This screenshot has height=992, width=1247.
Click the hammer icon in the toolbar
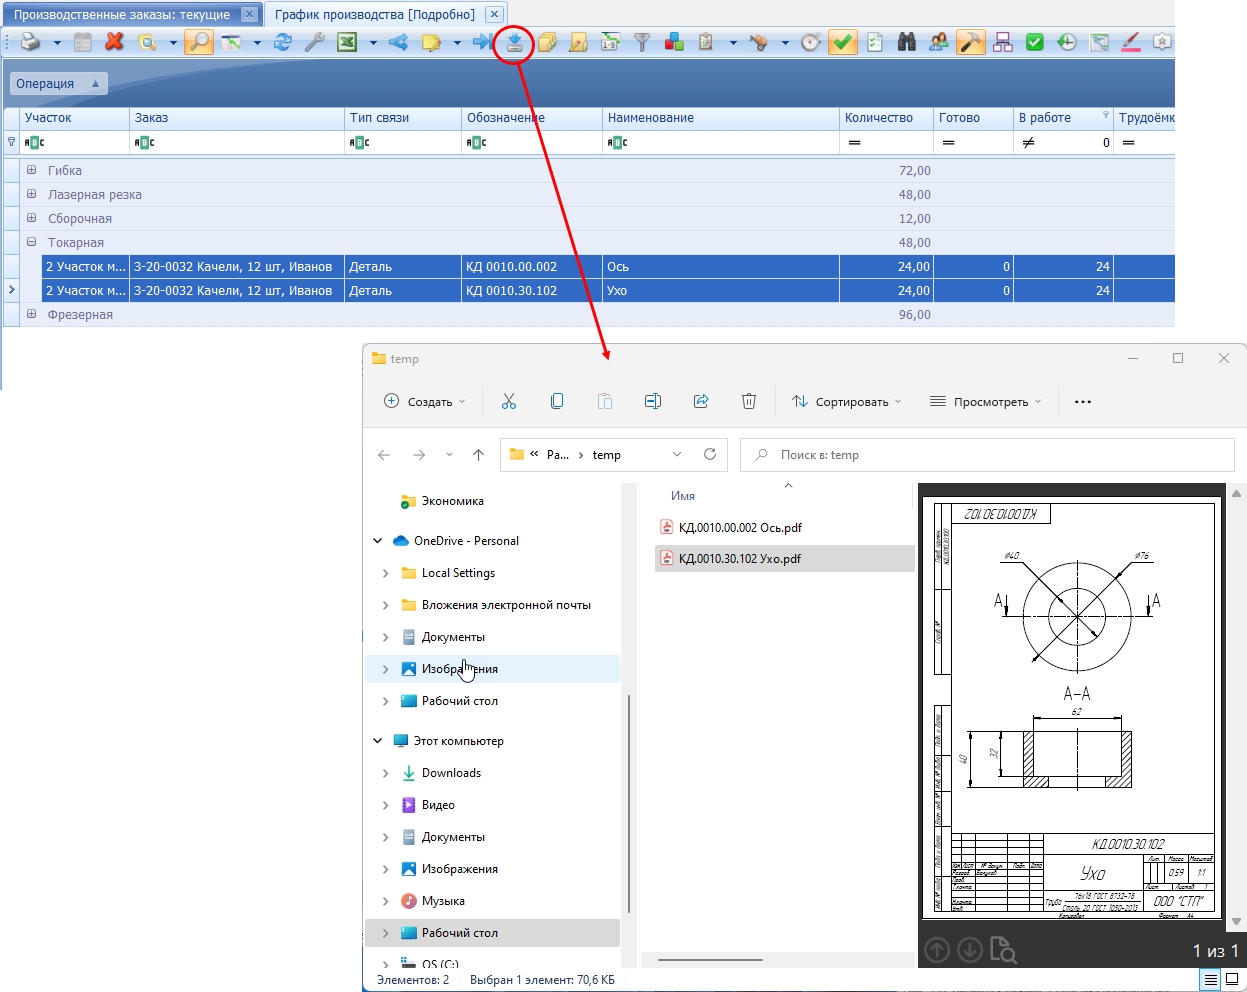971,42
